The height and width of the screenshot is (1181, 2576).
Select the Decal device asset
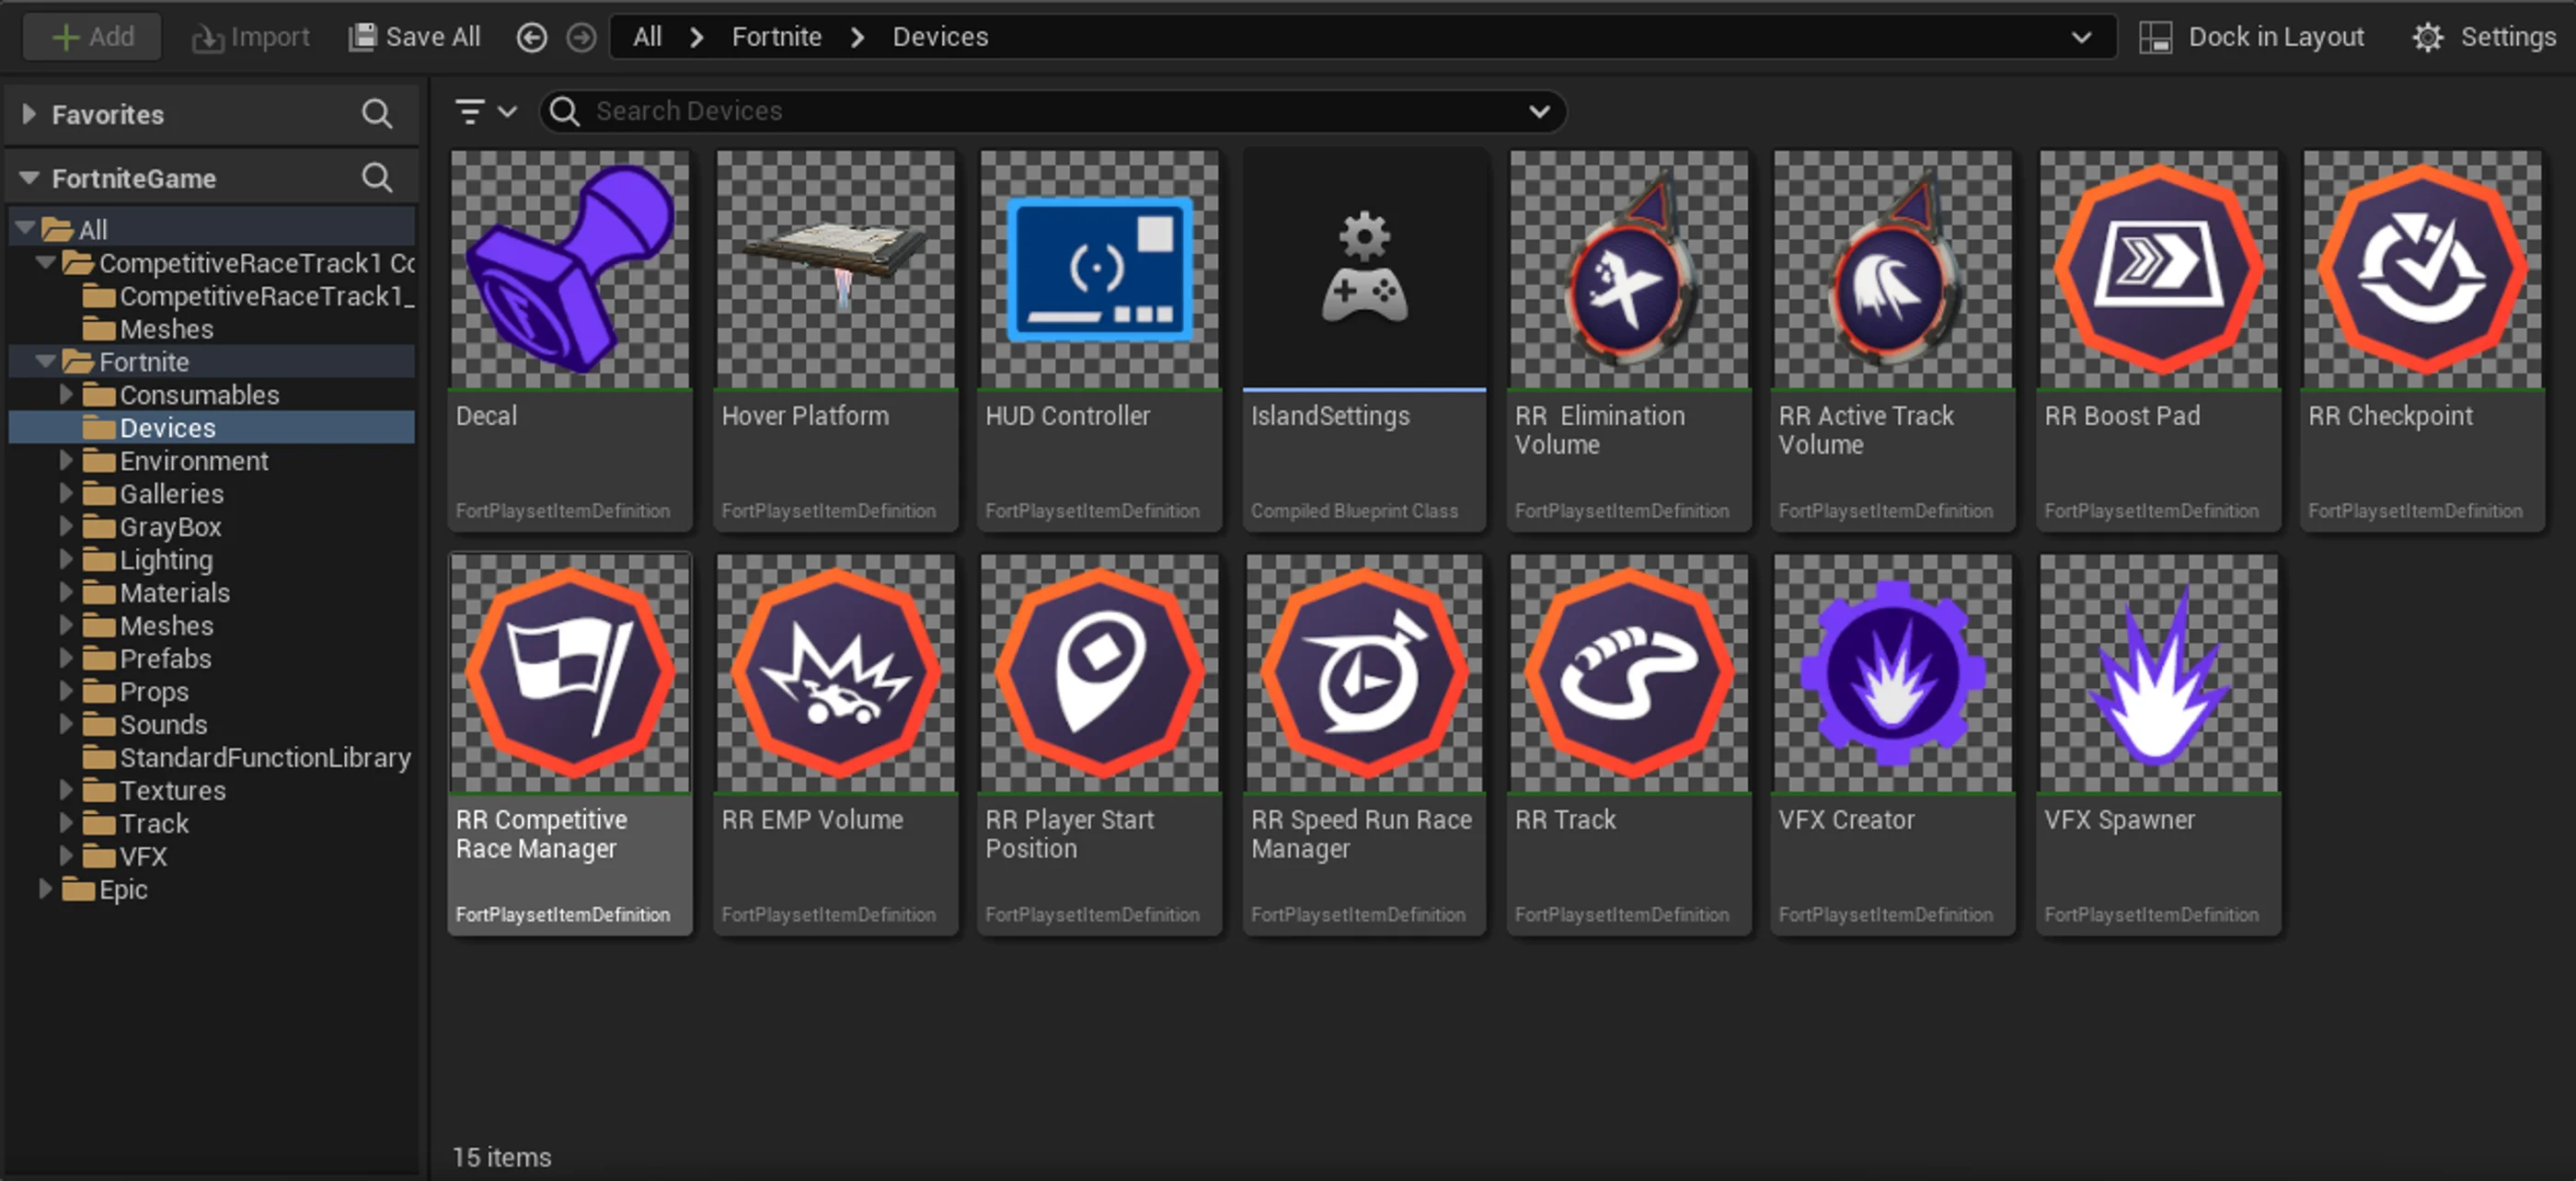[570, 340]
